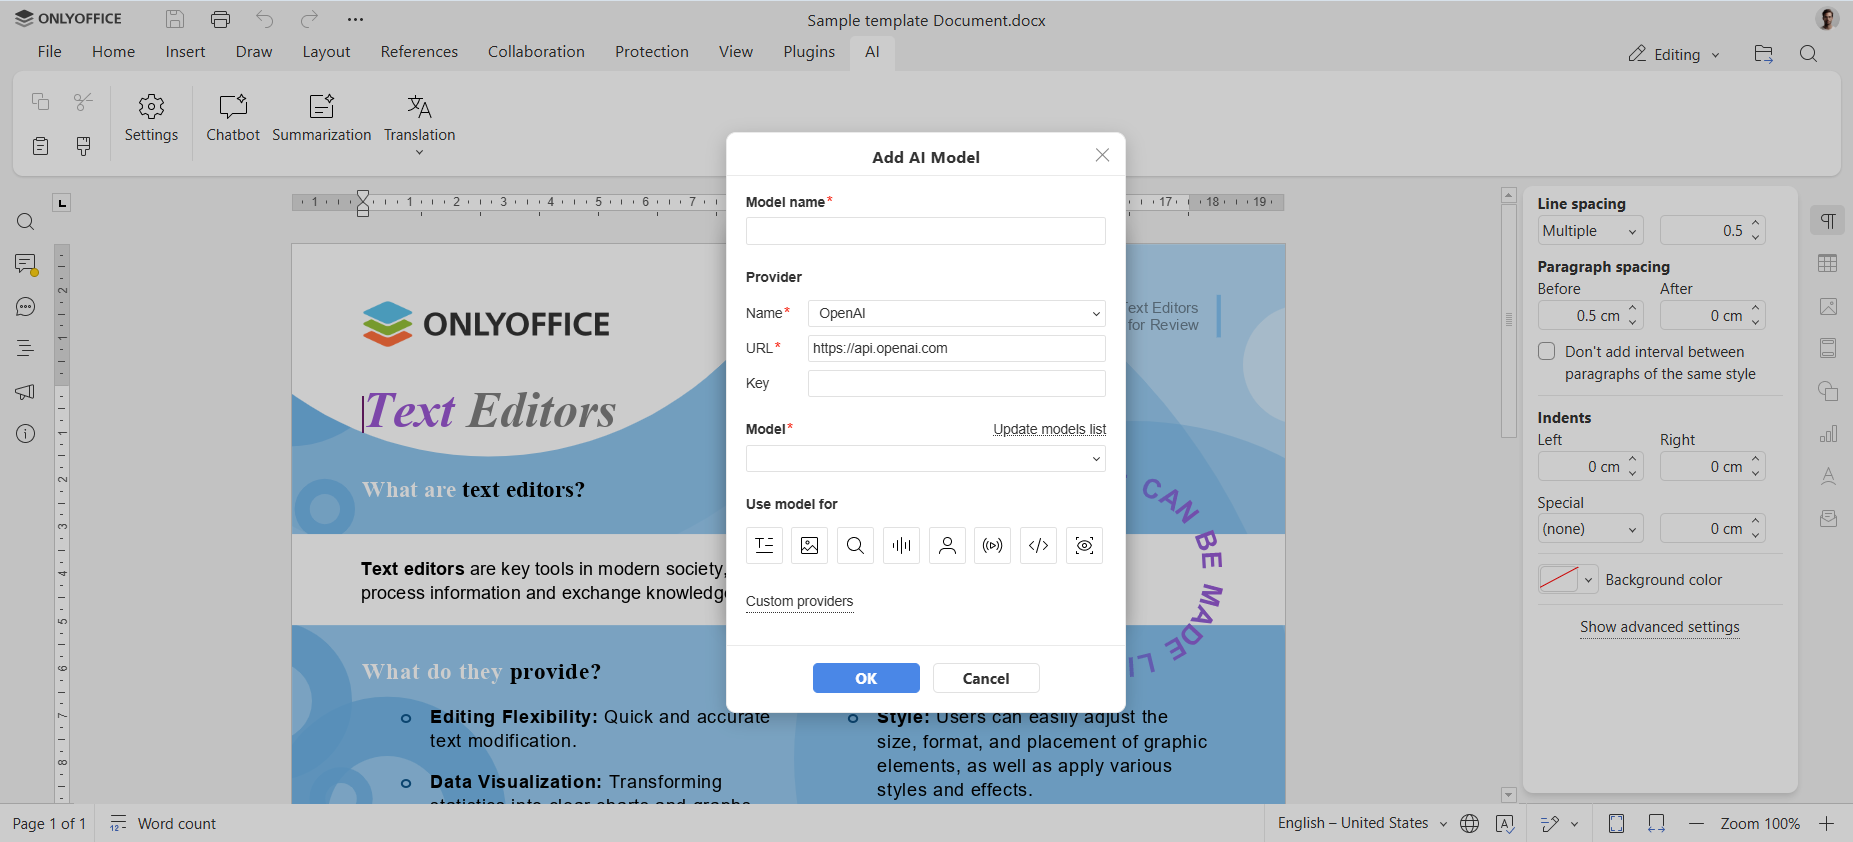Open Comments panel in left sidebar

(26, 264)
